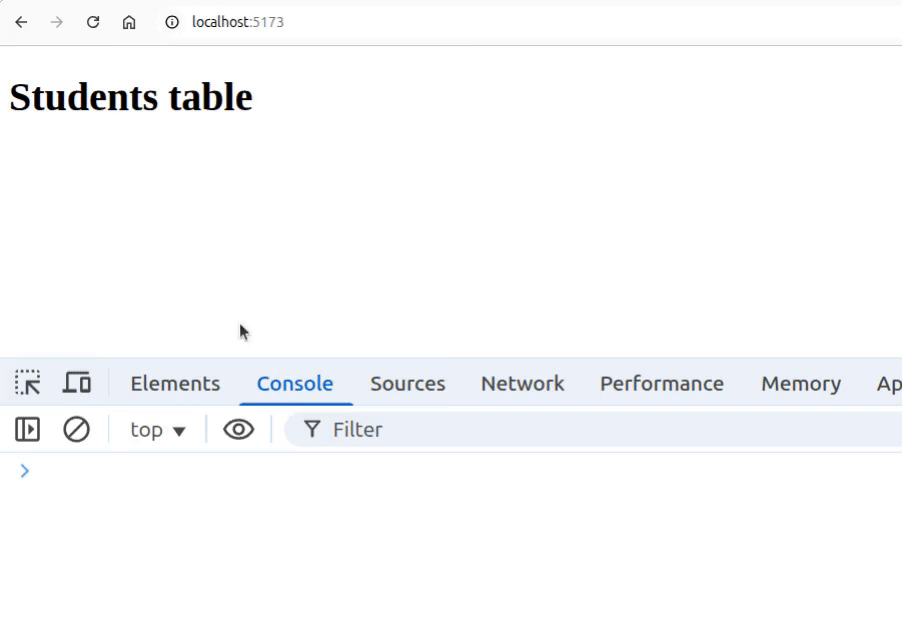Image resolution: width=902 pixels, height=620 pixels.
Task: Navigate back with the browser back arrow
Action: pos(22,21)
